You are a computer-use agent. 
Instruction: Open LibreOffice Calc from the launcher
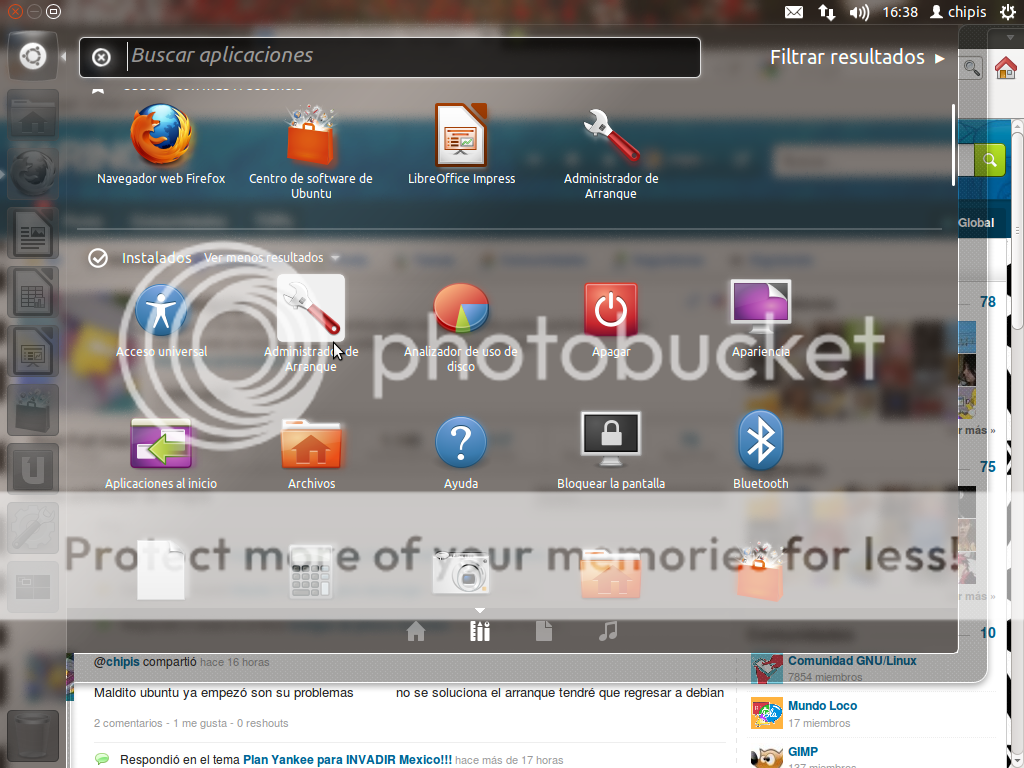click(33, 292)
